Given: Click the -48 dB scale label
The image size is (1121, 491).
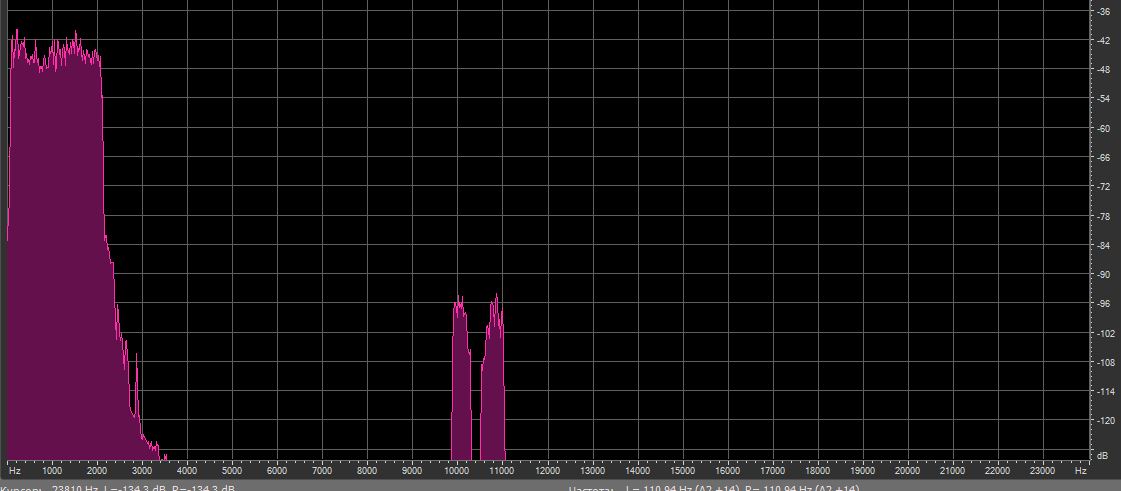Looking at the screenshot, I should [x=1105, y=70].
